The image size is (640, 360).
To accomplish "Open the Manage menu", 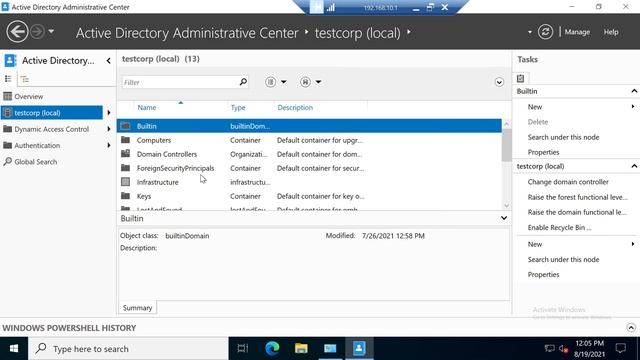I will coord(577,32).
